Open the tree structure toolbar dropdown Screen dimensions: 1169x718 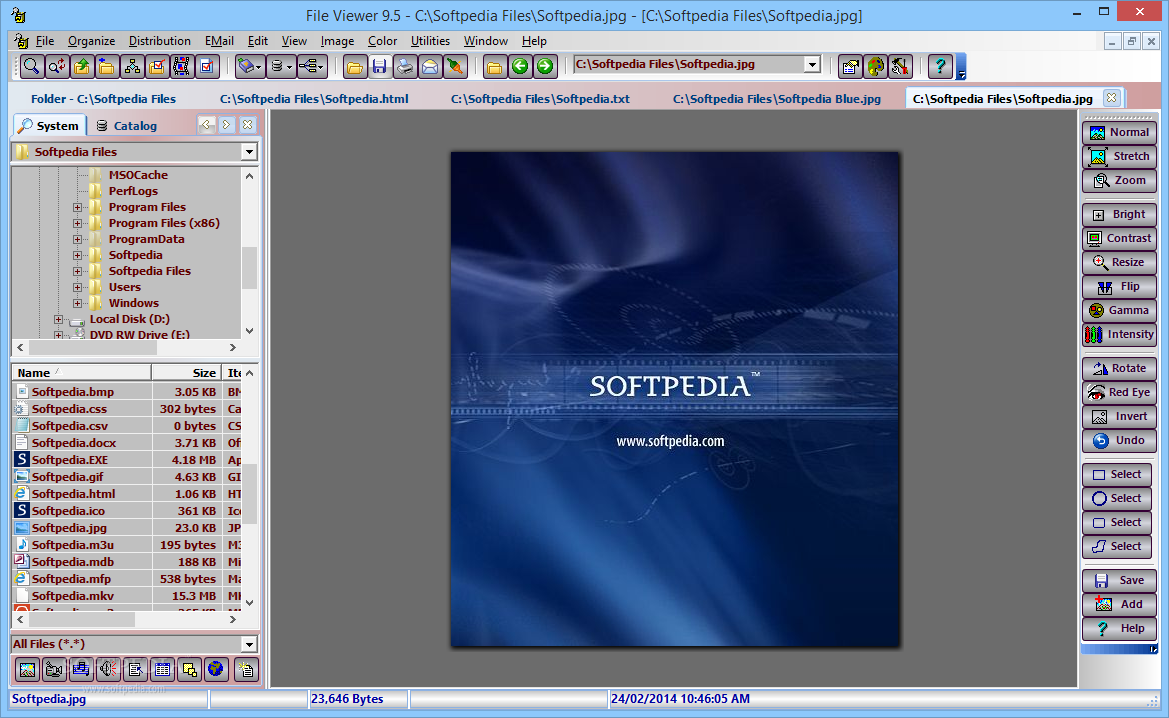(321, 66)
